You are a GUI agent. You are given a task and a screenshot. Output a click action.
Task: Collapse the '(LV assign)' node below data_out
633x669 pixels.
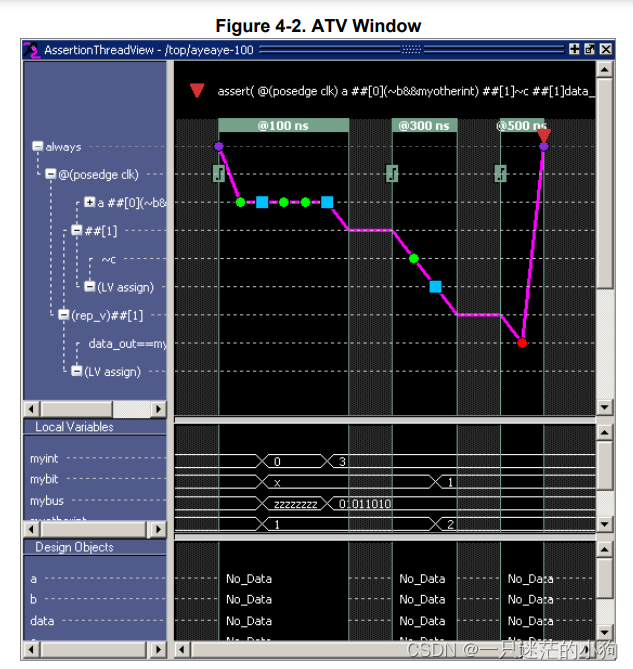(x=76, y=371)
